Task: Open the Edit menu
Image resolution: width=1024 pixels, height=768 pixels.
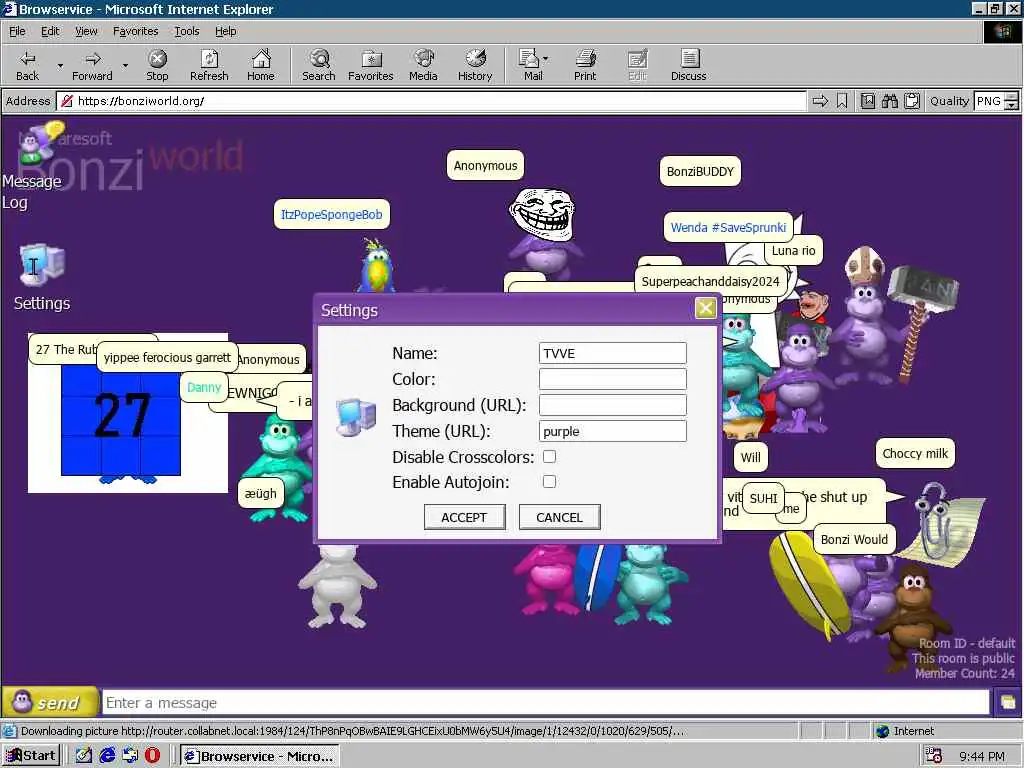Action: 50,31
